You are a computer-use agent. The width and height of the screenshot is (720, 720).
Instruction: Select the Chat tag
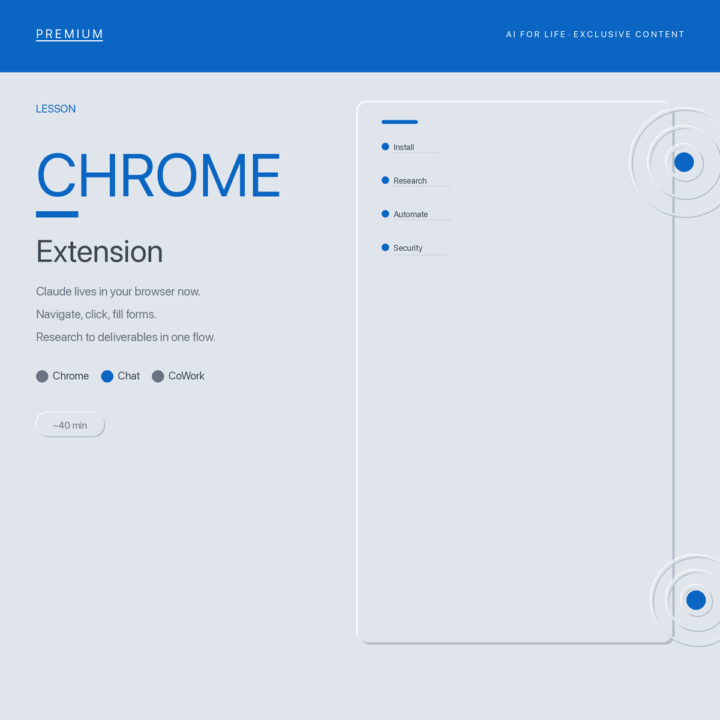click(129, 376)
